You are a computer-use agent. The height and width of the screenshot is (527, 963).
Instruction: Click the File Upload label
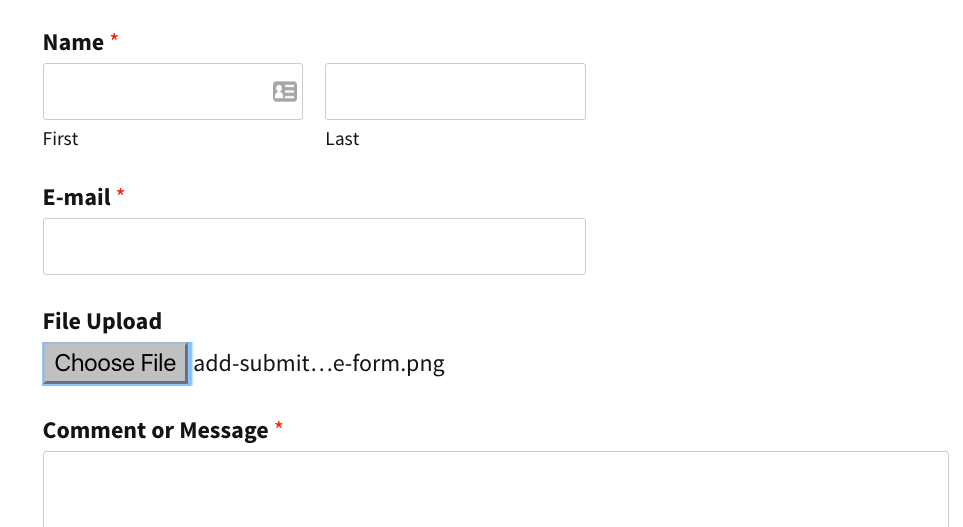(x=103, y=321)
